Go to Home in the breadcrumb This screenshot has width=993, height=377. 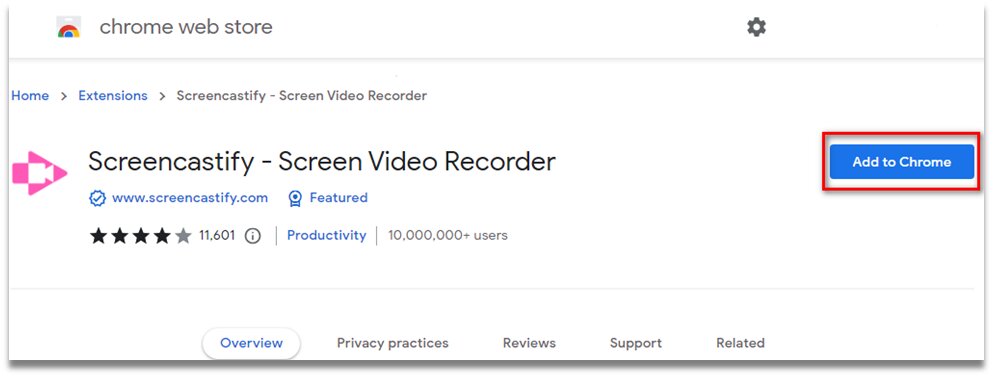30,96
